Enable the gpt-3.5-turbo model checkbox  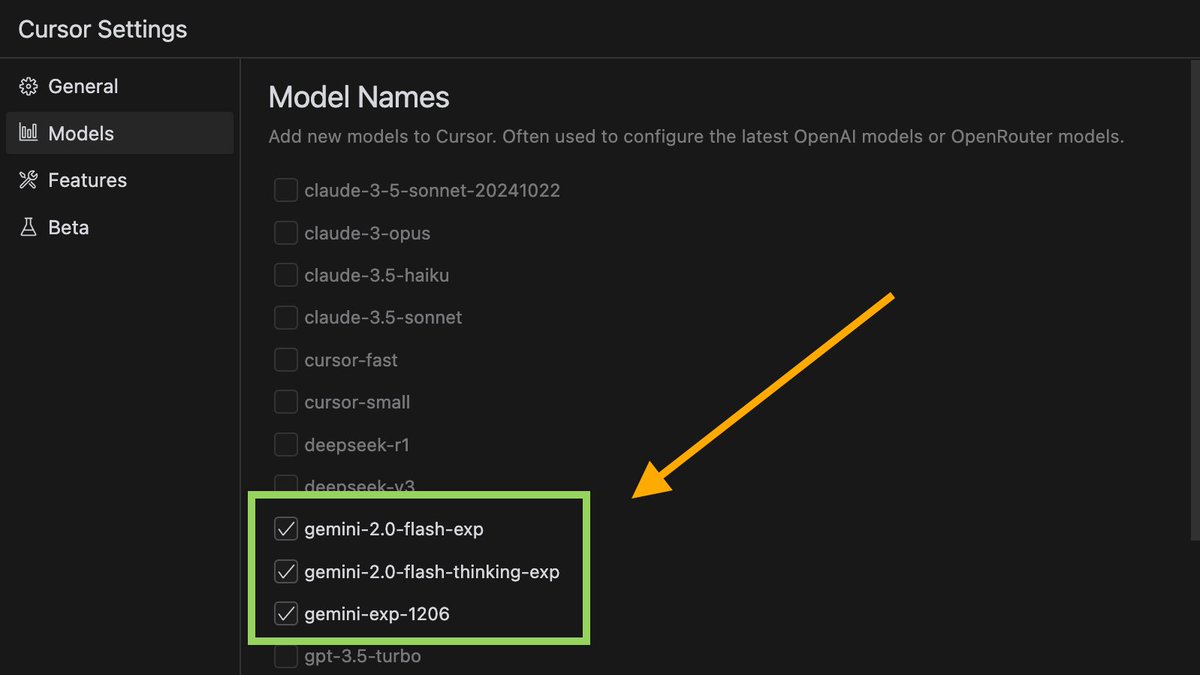click(285, 656)
